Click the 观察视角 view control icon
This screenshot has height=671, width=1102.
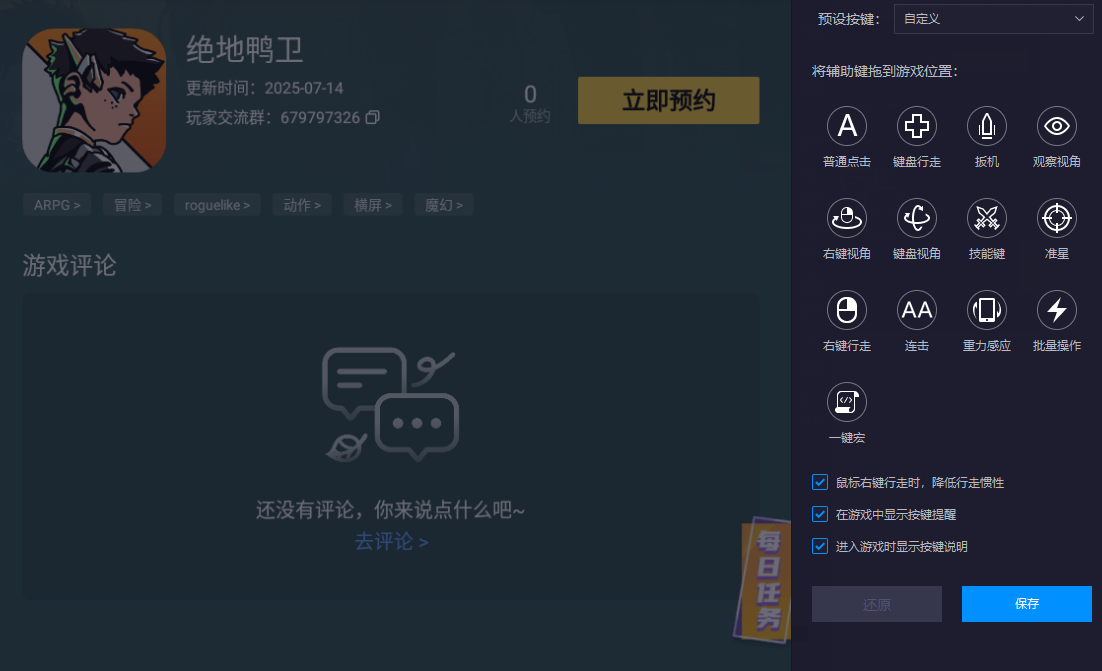[x=1056, y=127]
